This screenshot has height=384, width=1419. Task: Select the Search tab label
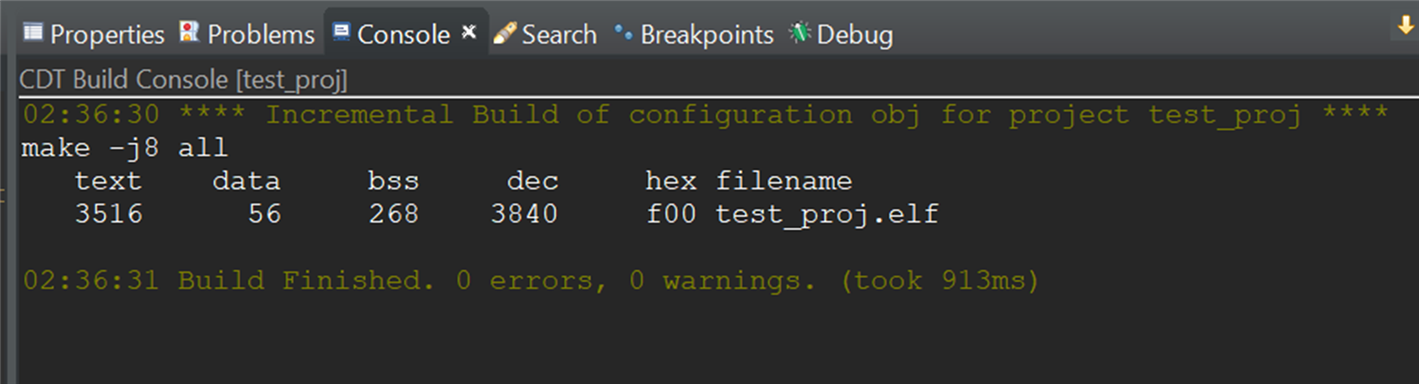[x=559, y=35]
